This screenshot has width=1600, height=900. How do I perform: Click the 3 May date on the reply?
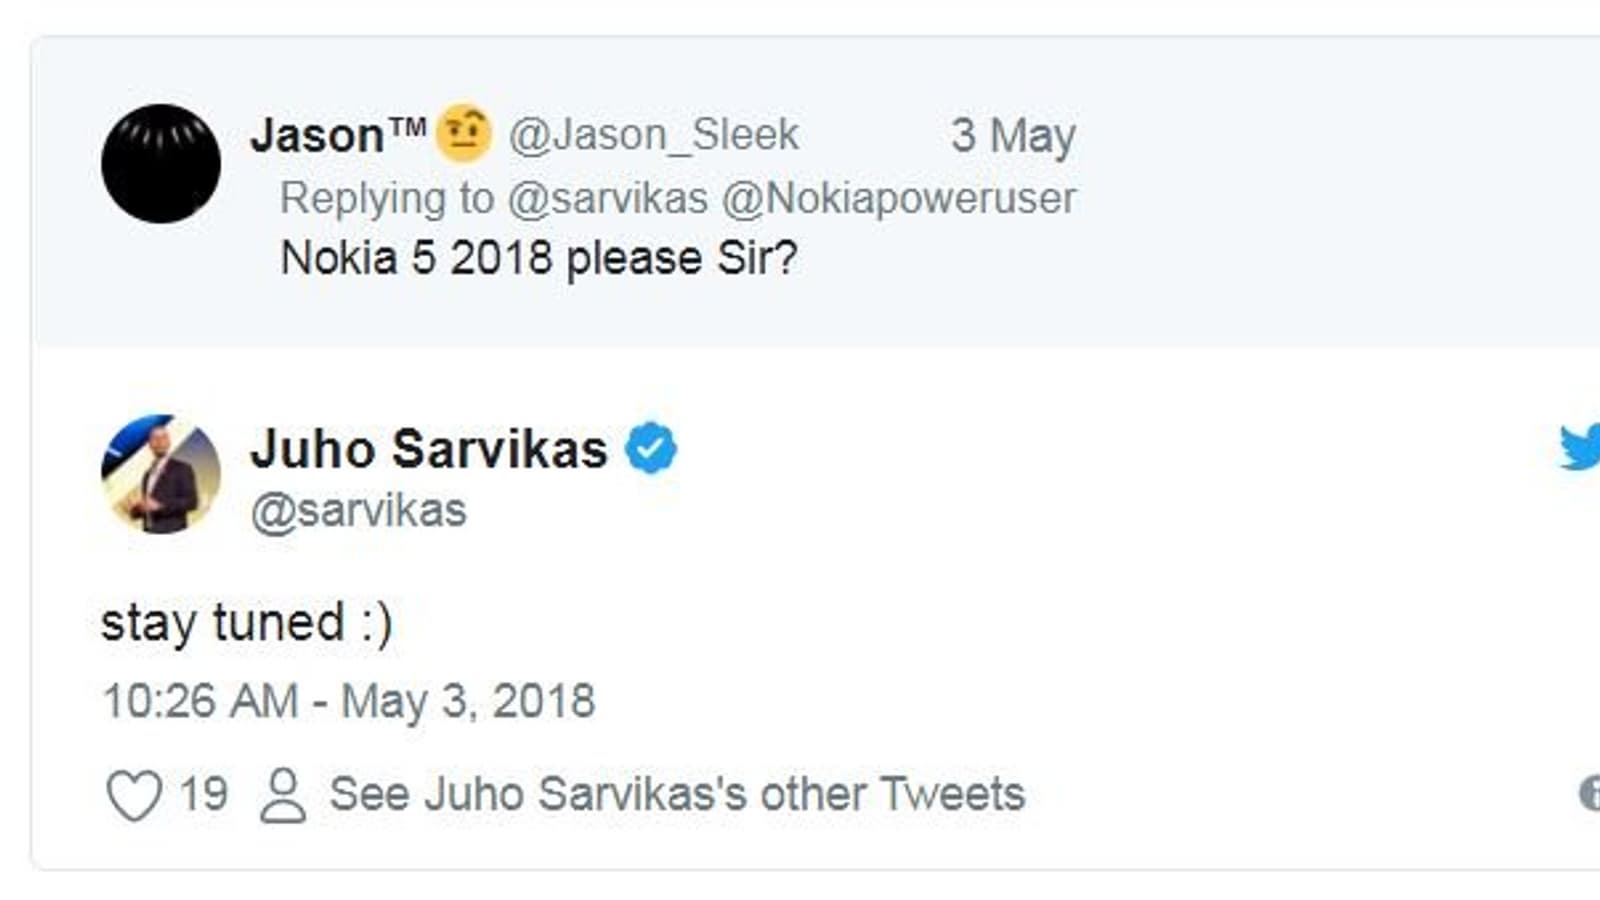[1012, 135]
